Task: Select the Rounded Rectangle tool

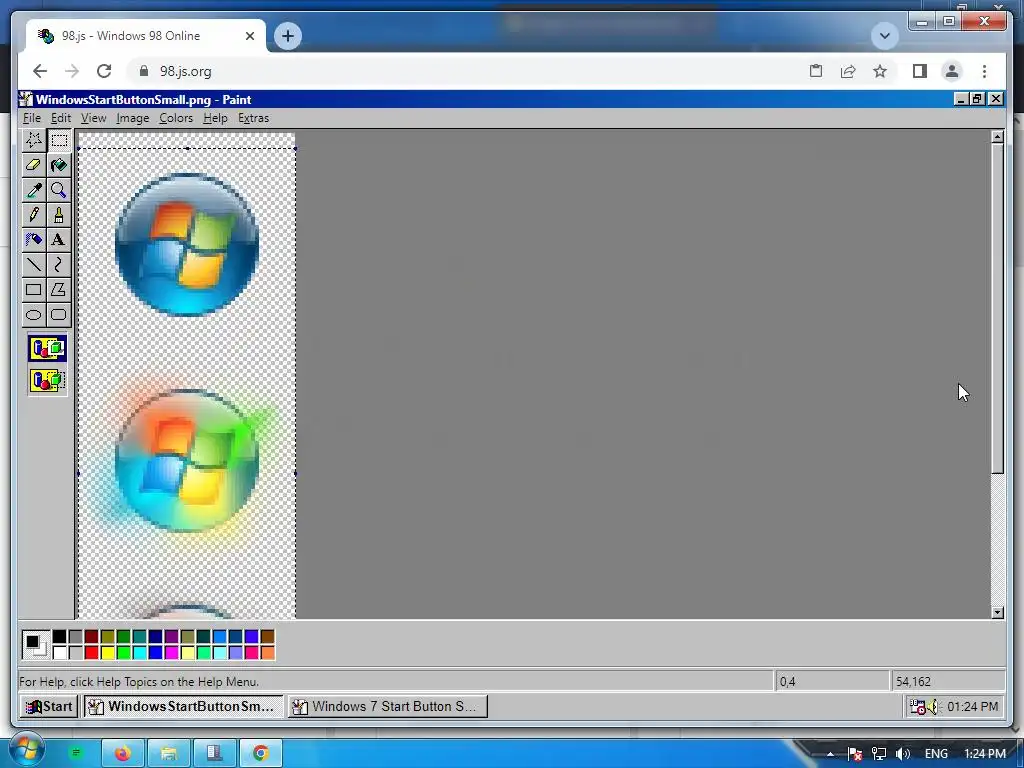Action: click(x=59, y=315)
